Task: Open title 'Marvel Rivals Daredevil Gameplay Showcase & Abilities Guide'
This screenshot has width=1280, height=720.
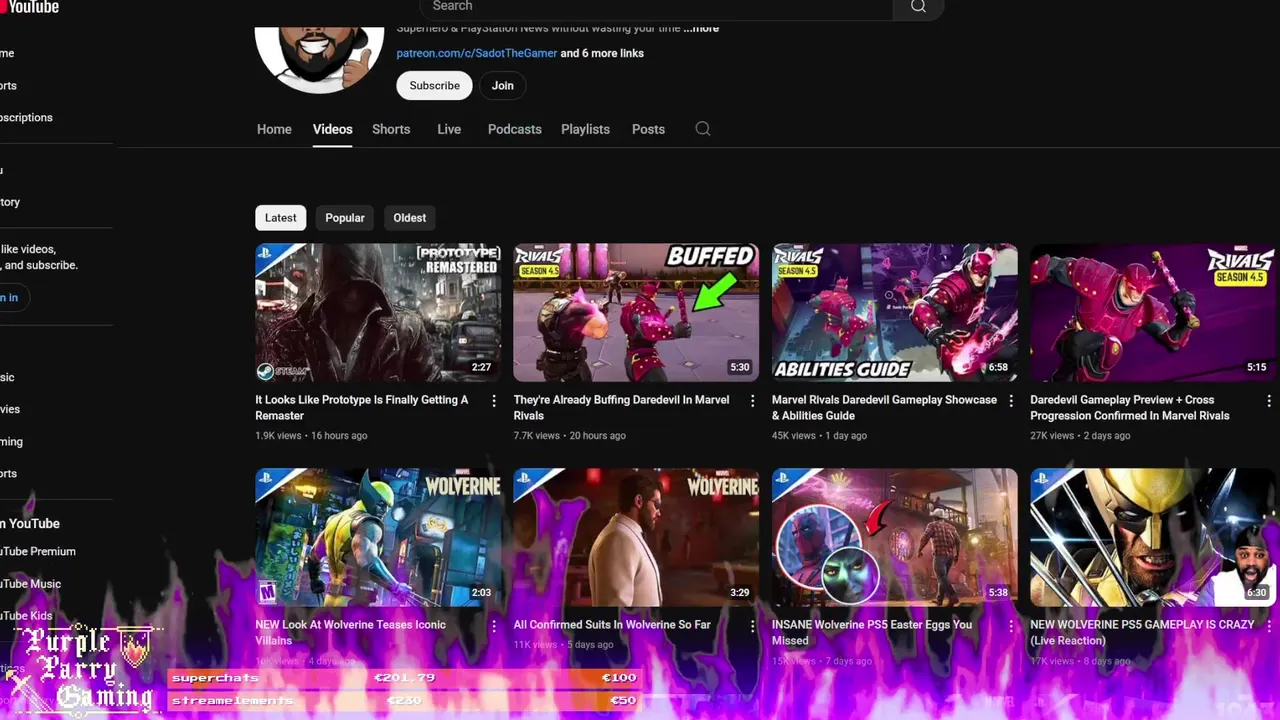Action: (884, 408)
